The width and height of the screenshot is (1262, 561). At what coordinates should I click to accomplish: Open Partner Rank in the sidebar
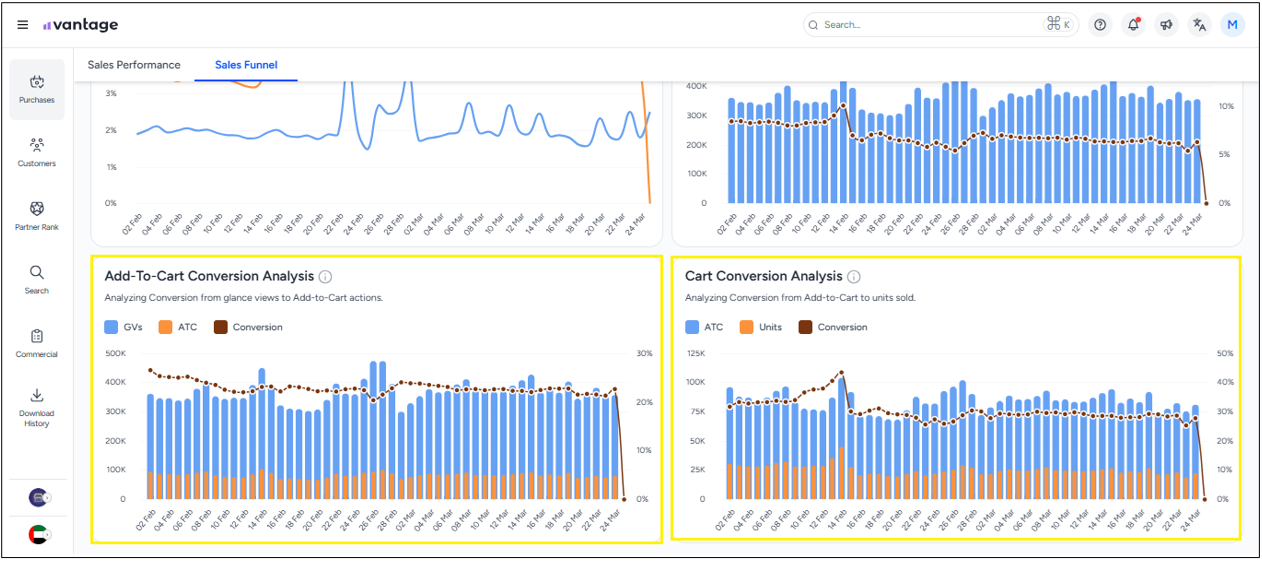pyautogui.click(x=37, y=215)
